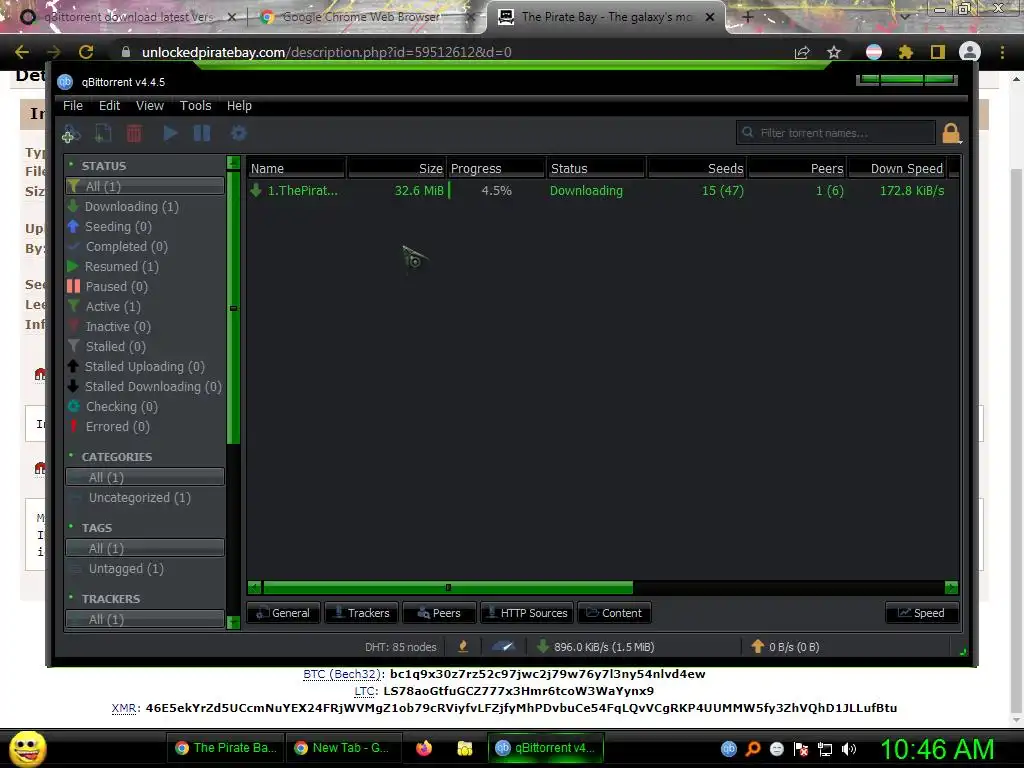Open the Tools menu
This screenshot has height=768, width=1024.
coord(195,106)
